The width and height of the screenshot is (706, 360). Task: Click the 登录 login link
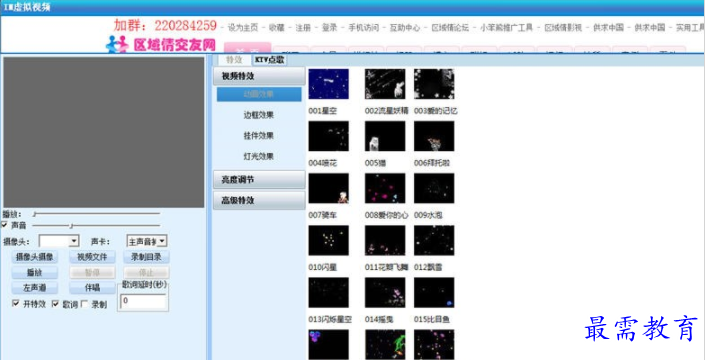[x=330, y=27]
